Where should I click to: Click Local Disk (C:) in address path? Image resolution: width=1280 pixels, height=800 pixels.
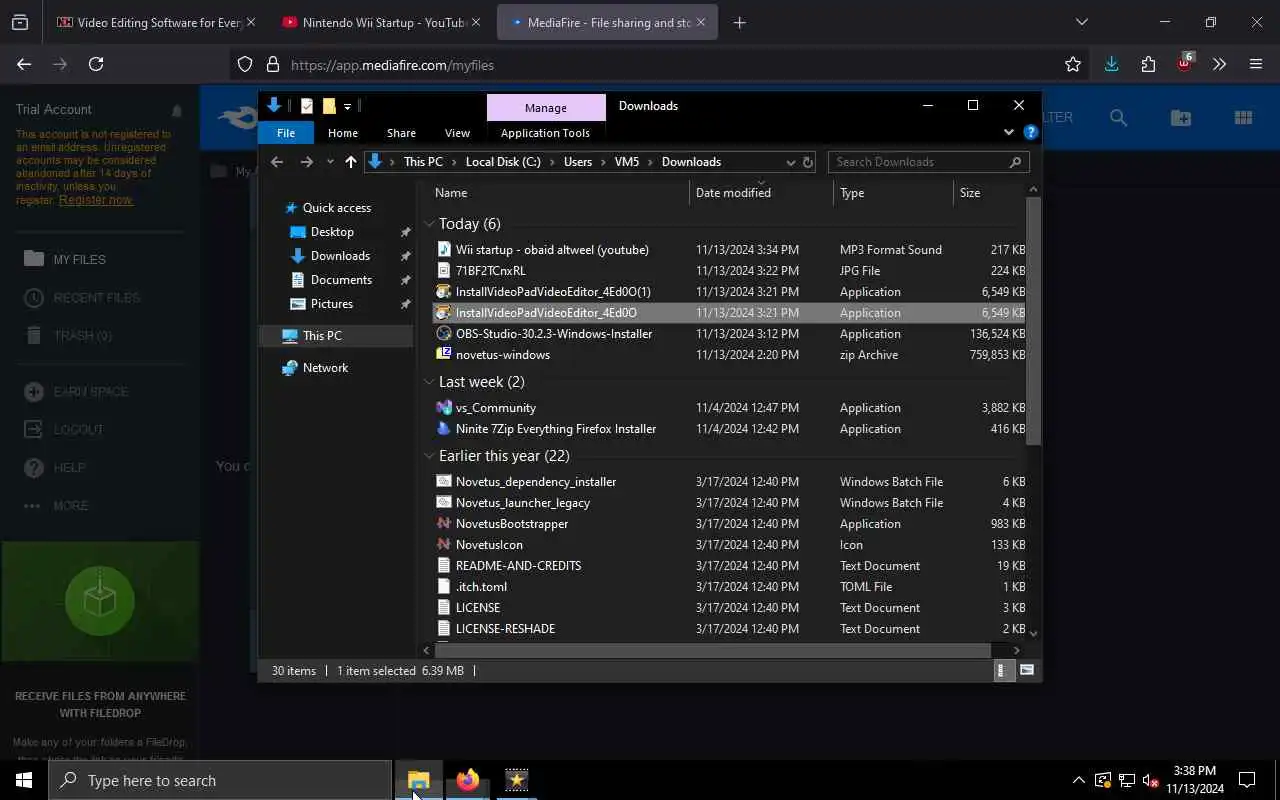503,162
